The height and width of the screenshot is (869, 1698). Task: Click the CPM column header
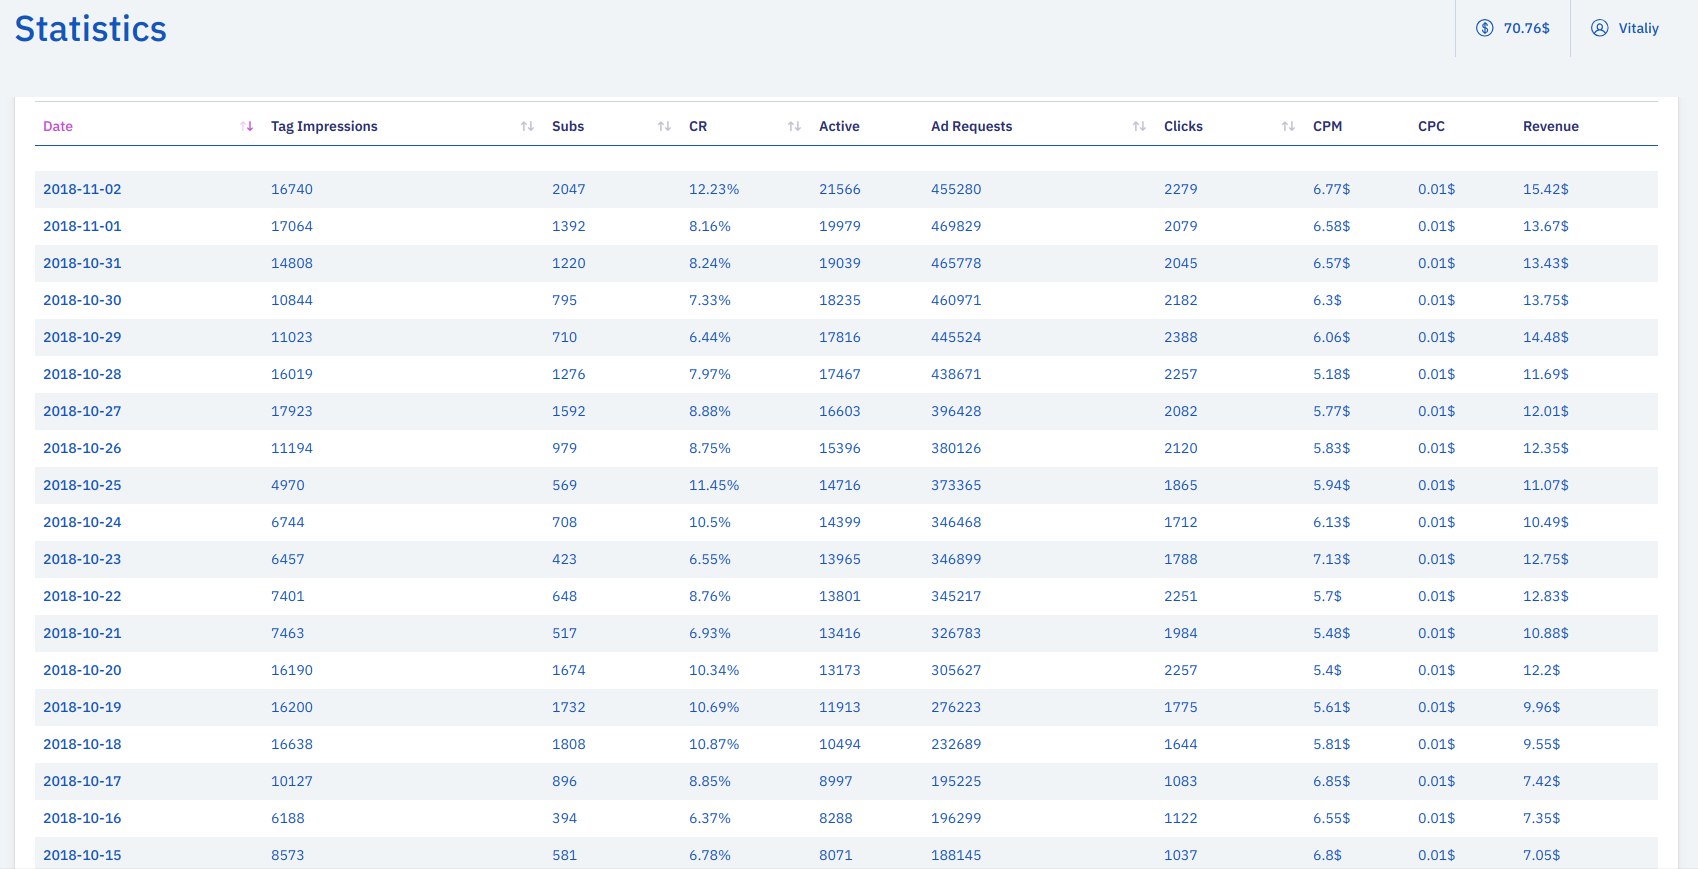tap(1327, 126)
